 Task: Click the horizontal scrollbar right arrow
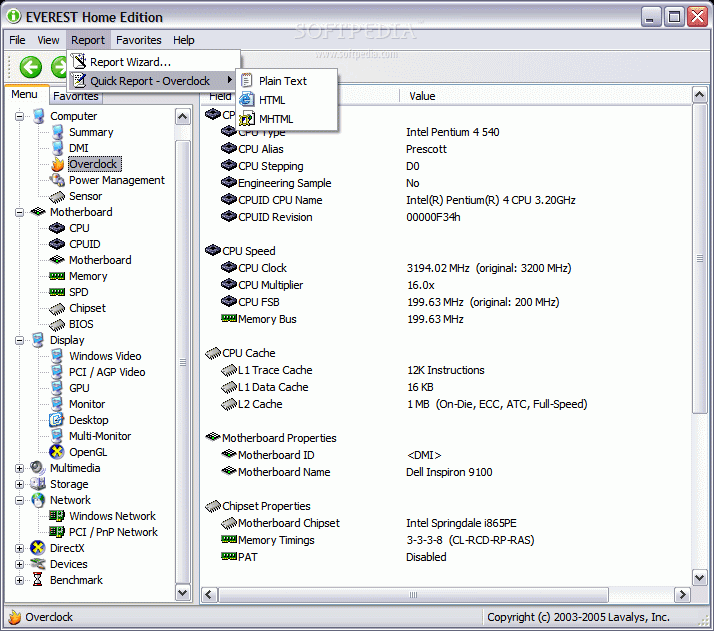[x=682, y=595]
